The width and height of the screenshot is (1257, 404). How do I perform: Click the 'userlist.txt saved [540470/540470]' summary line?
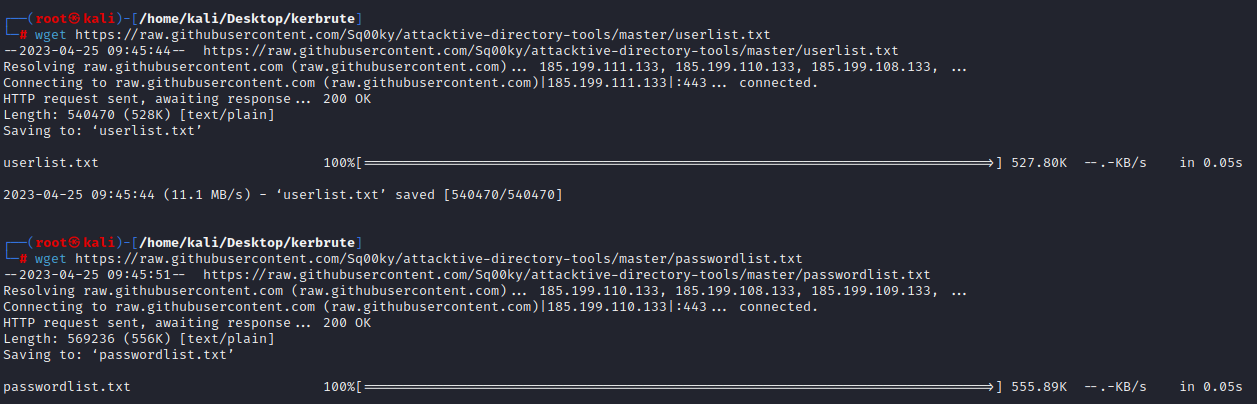pyautogui.click(x=283, y=194)
